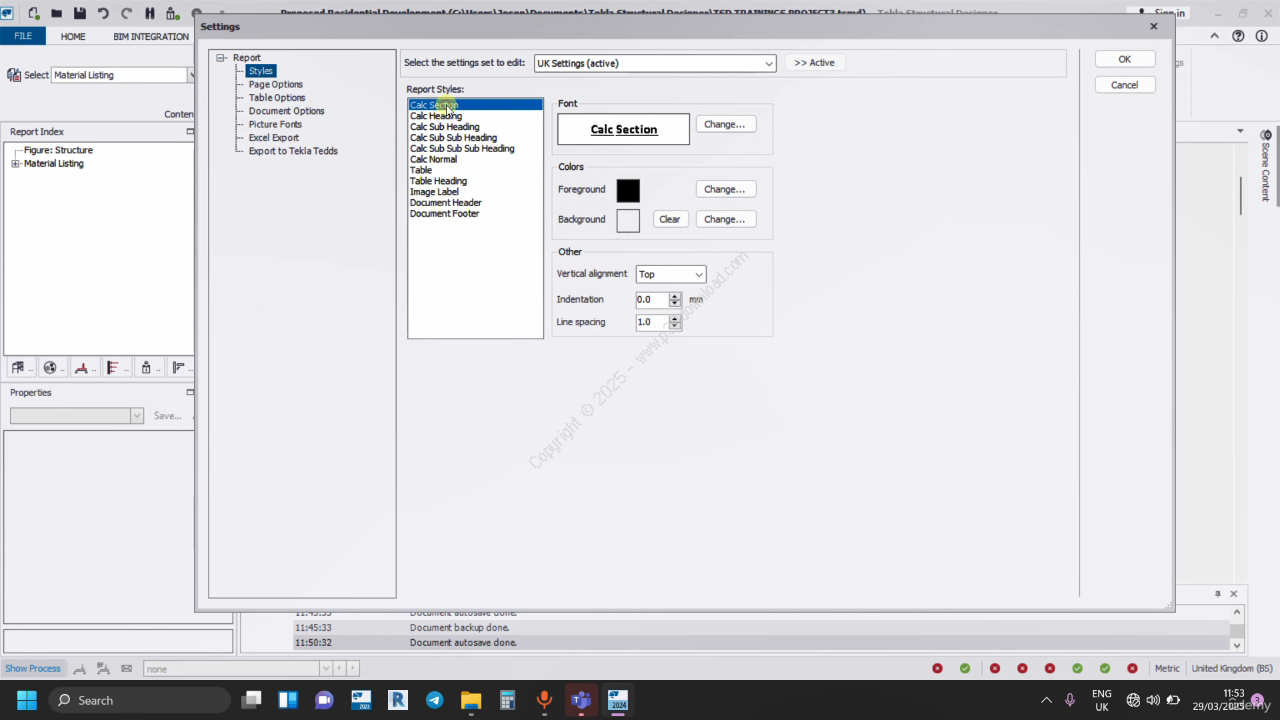Viewport: 1280px width, 720px height.
Task: Click the Redo arrow icon
Action: (x=126, y=13)
